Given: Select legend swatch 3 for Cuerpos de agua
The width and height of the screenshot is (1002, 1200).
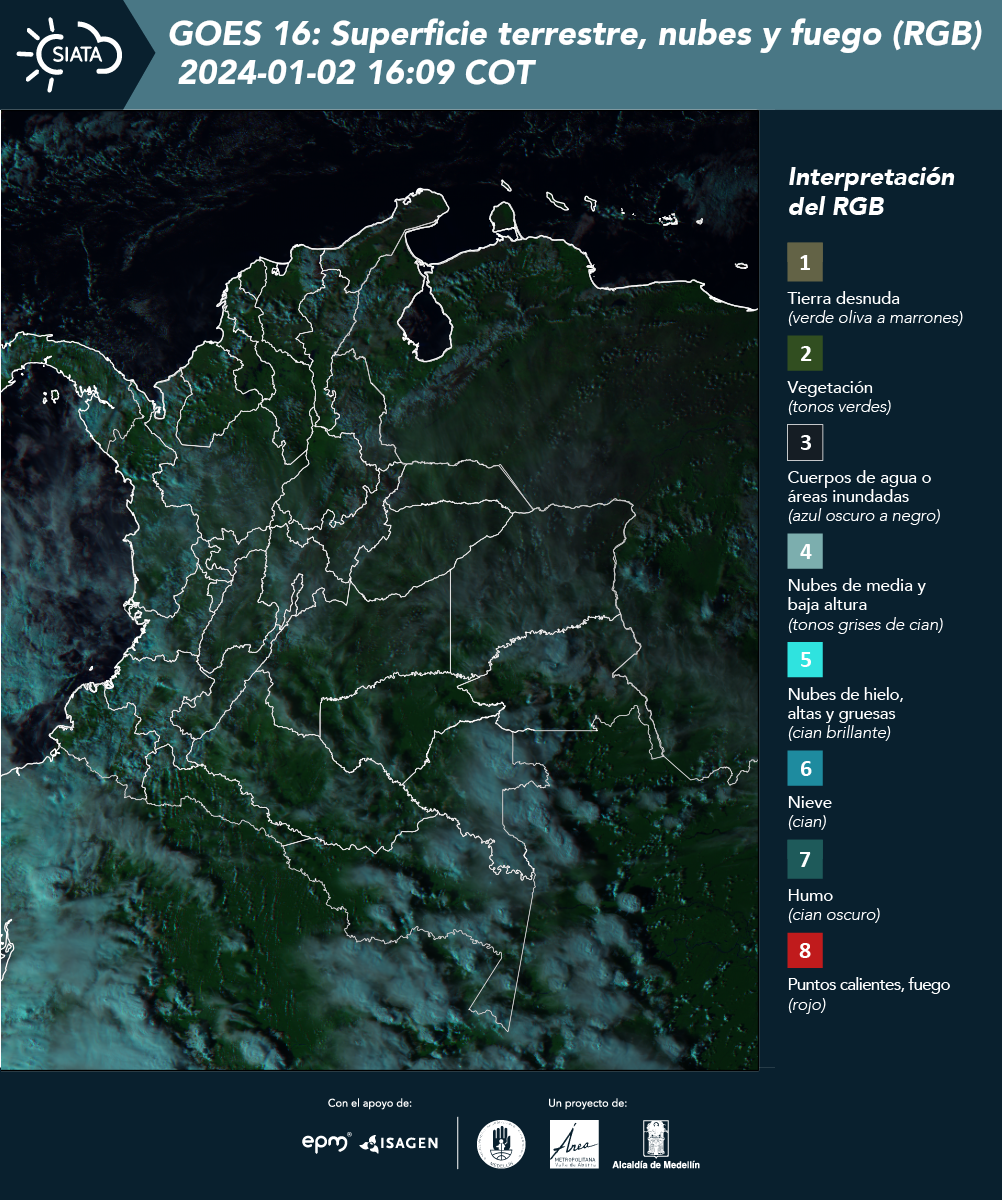Looking at the screenshot, I should (x=805, y=442).
